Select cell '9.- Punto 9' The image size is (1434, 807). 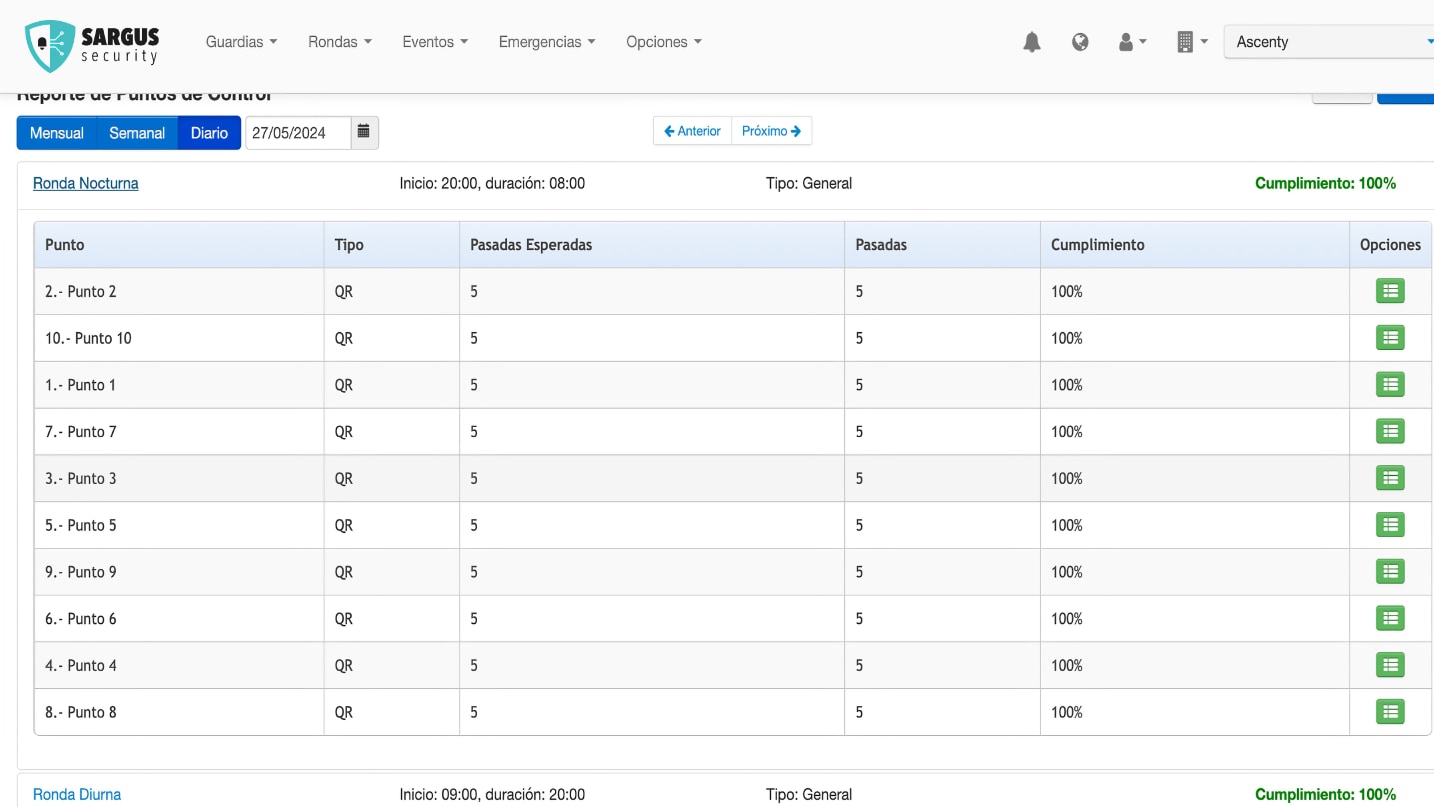tap(179, 572)
